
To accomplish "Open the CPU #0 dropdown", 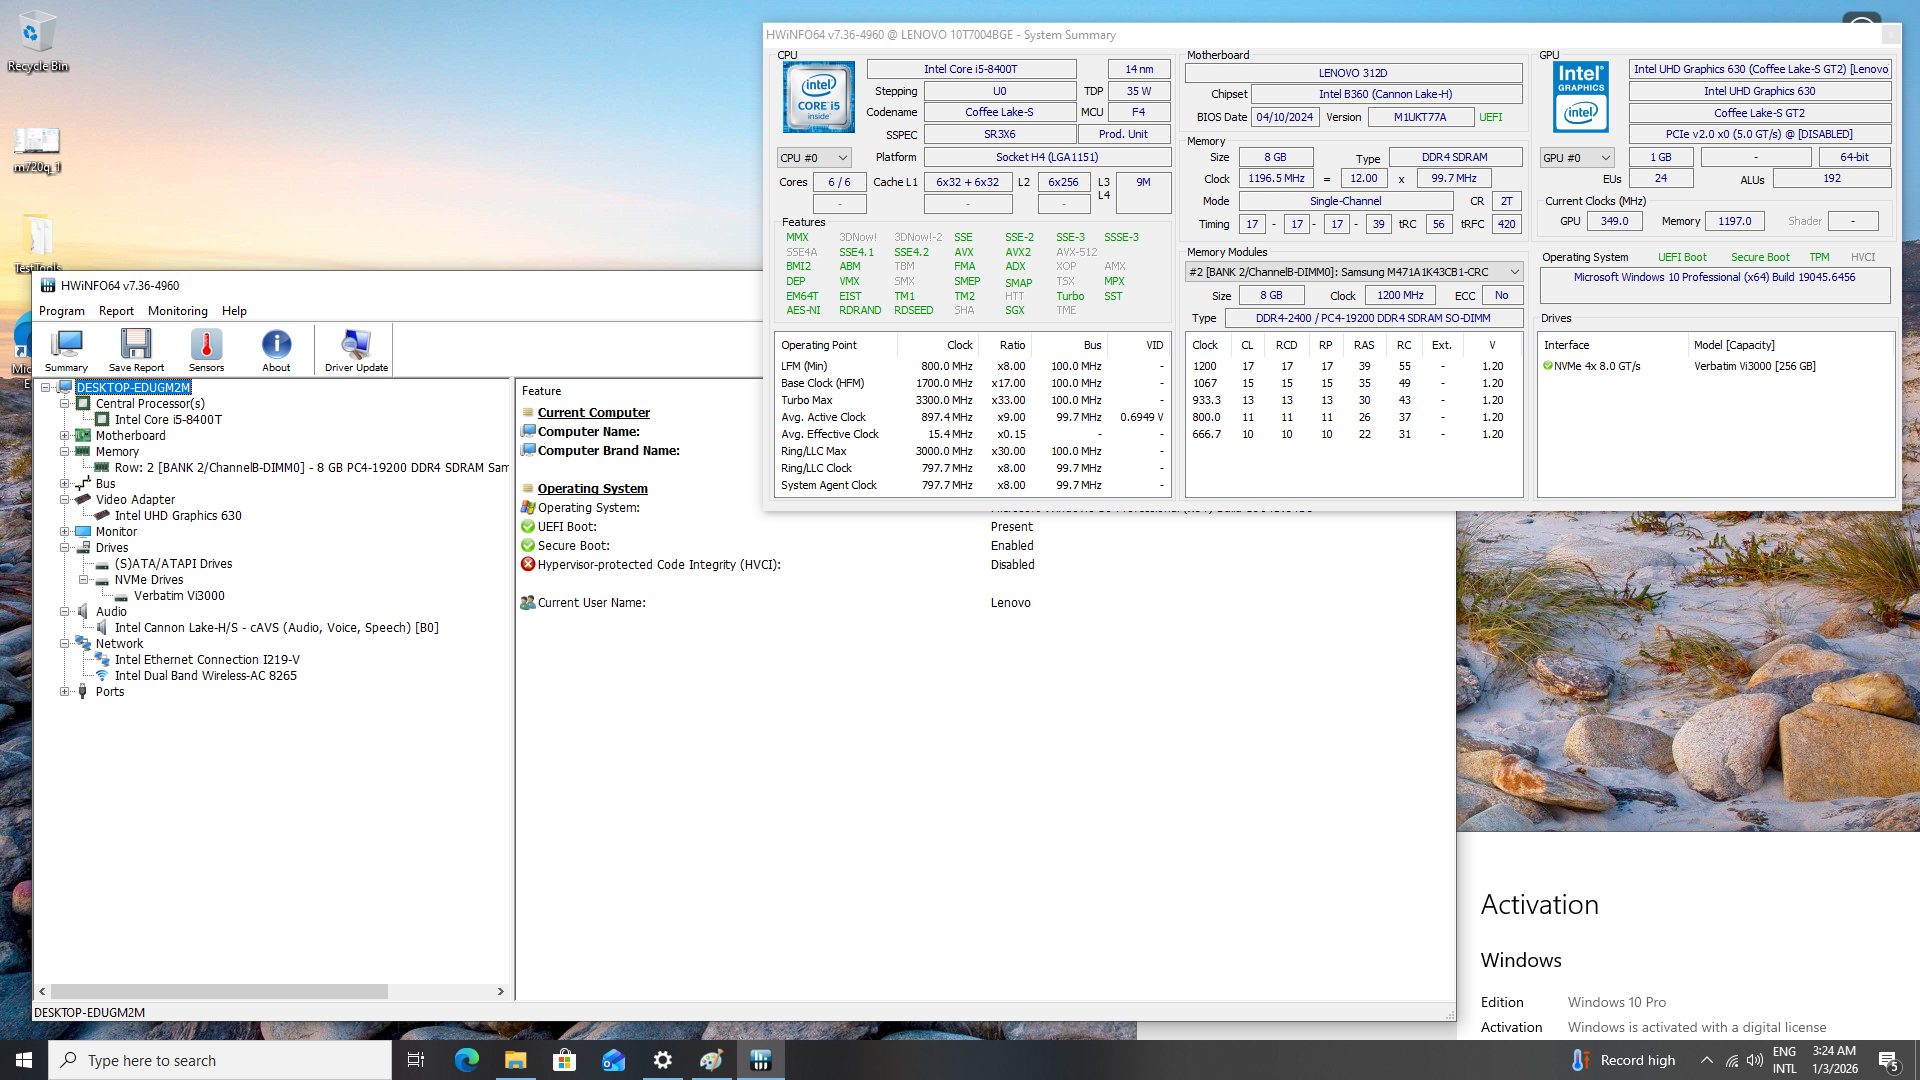I will (x=814, y=158).
